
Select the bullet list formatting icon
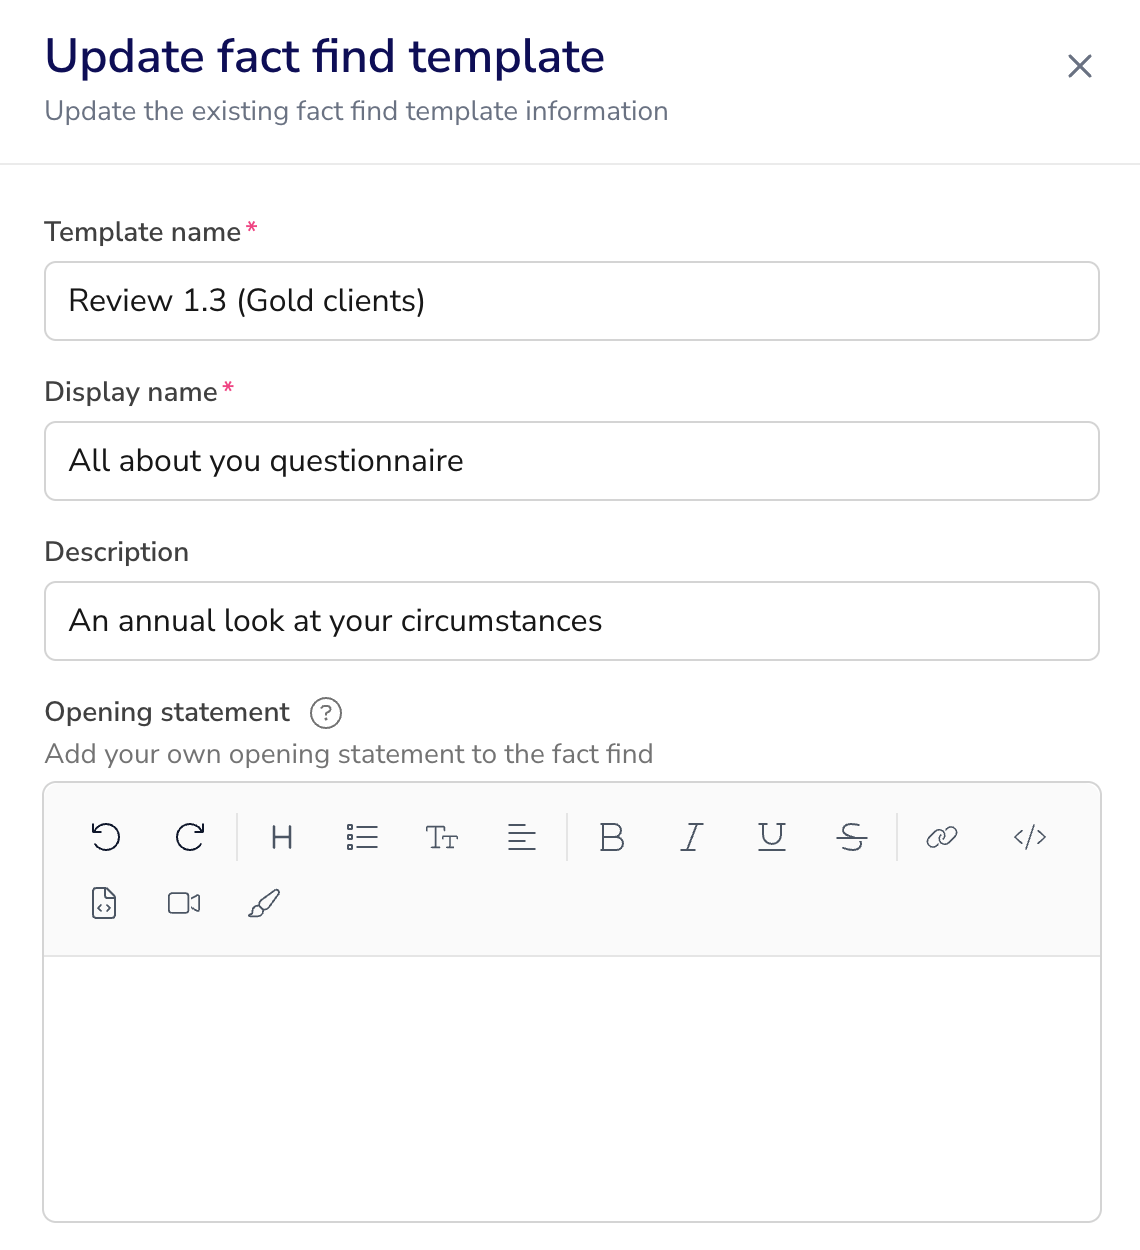pyautogui.click(x=362, y=837)
